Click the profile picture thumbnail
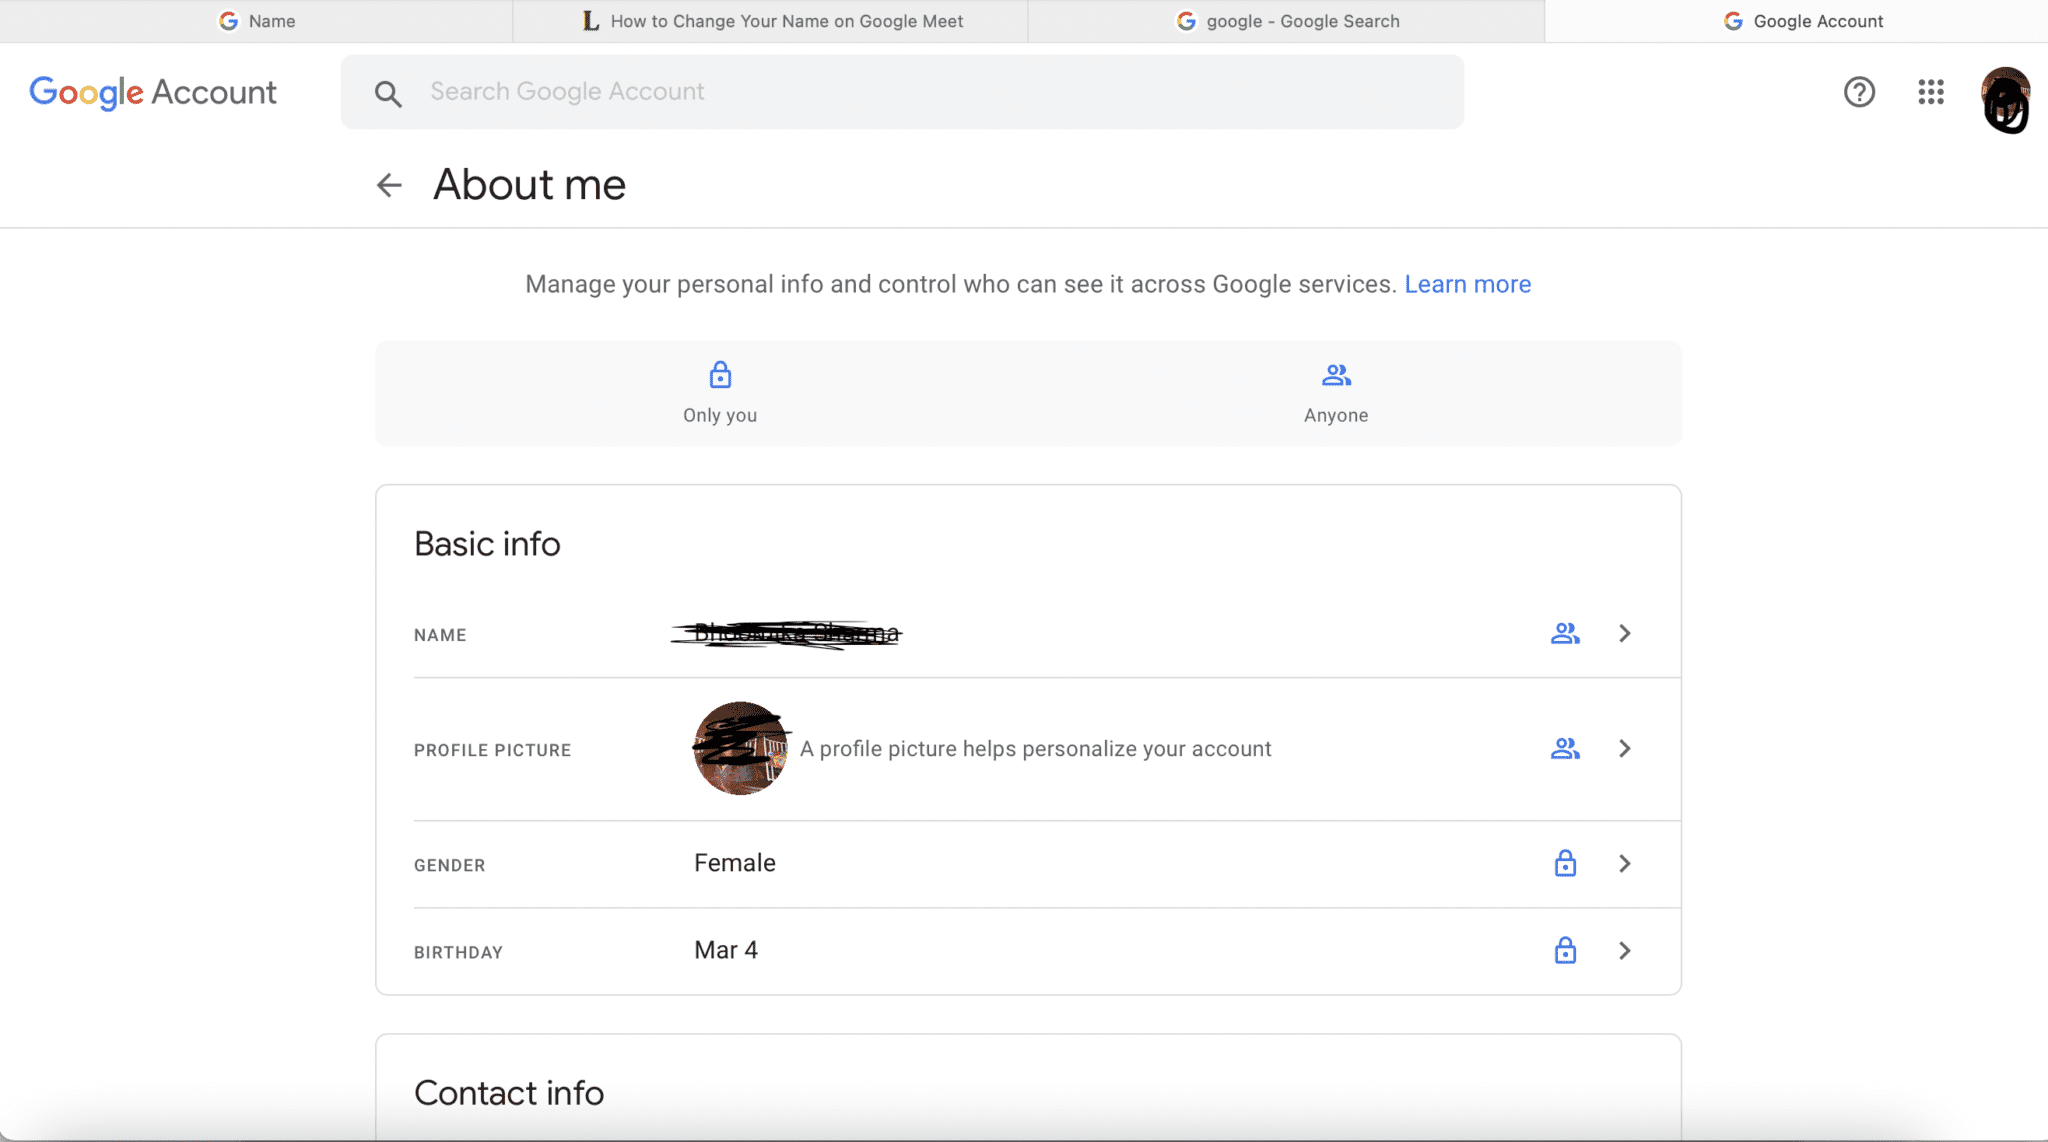2048x1142 pixels. pos(739,748)
